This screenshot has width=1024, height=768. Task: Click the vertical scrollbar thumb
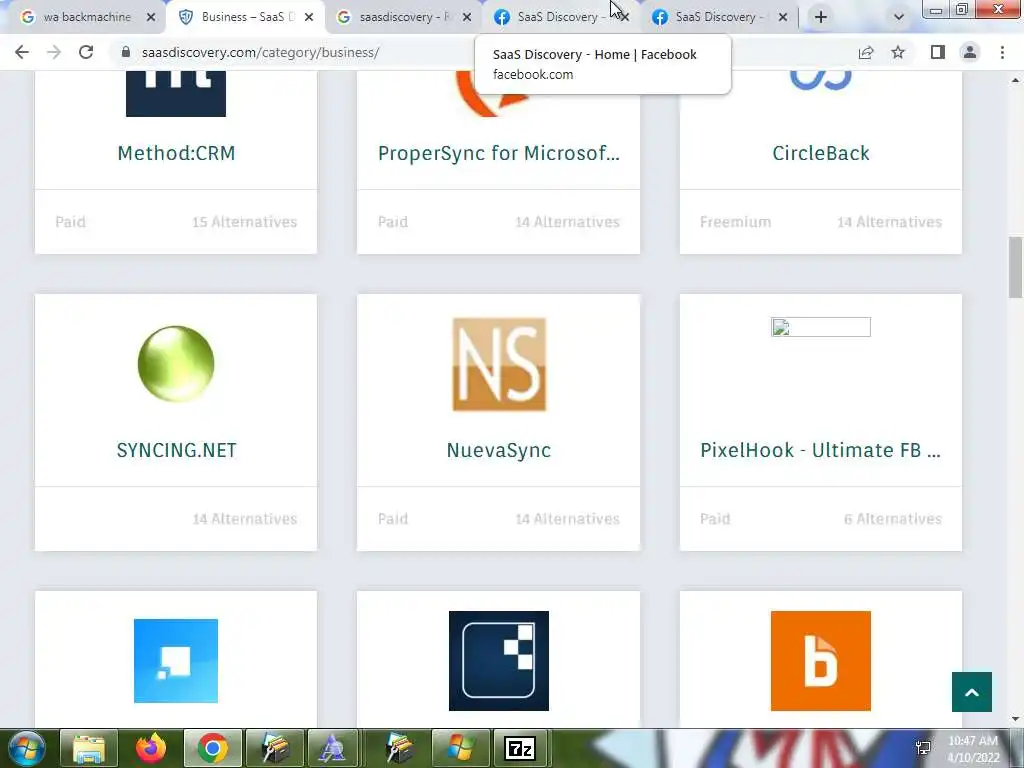(x=1016, y=266)
